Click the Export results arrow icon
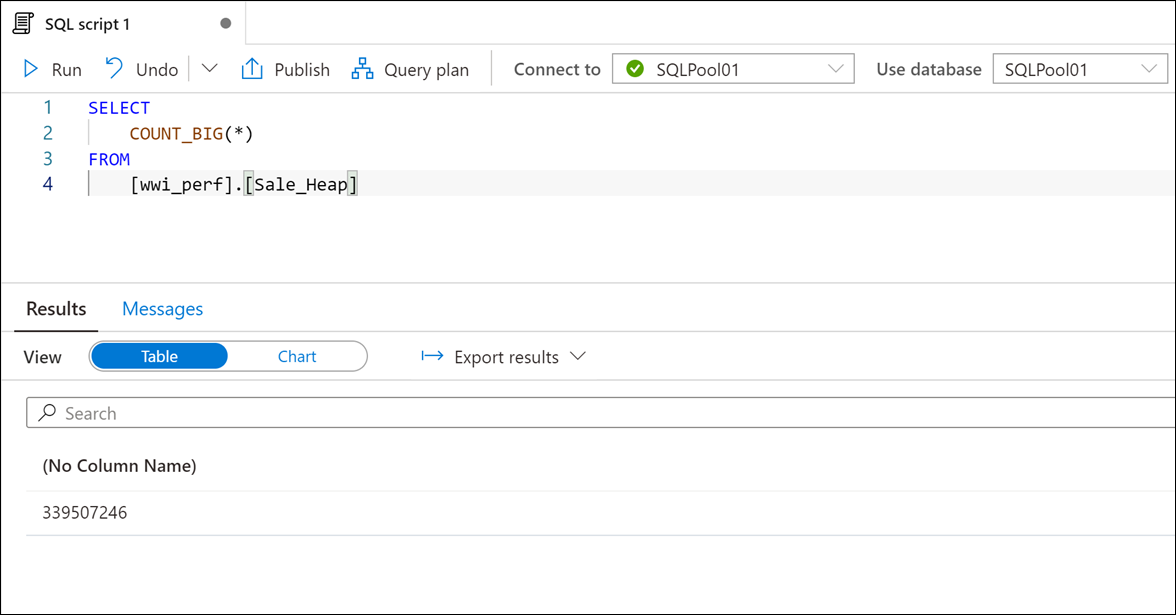The height and width of the screenshot is (615, 1176). tap(431, 356)
